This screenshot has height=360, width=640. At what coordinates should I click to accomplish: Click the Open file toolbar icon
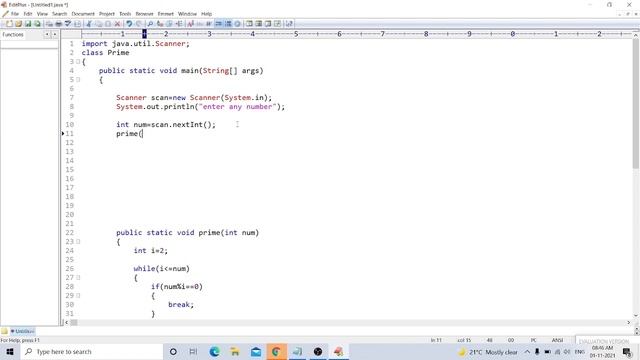(x=18, y=24)
